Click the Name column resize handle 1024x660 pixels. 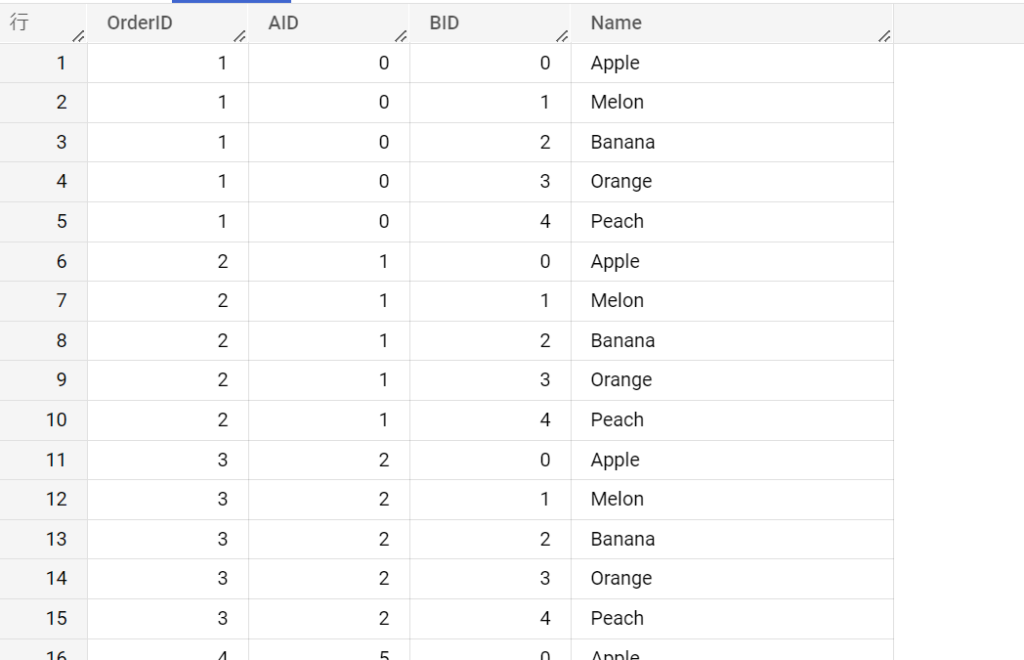coord(885,36)
